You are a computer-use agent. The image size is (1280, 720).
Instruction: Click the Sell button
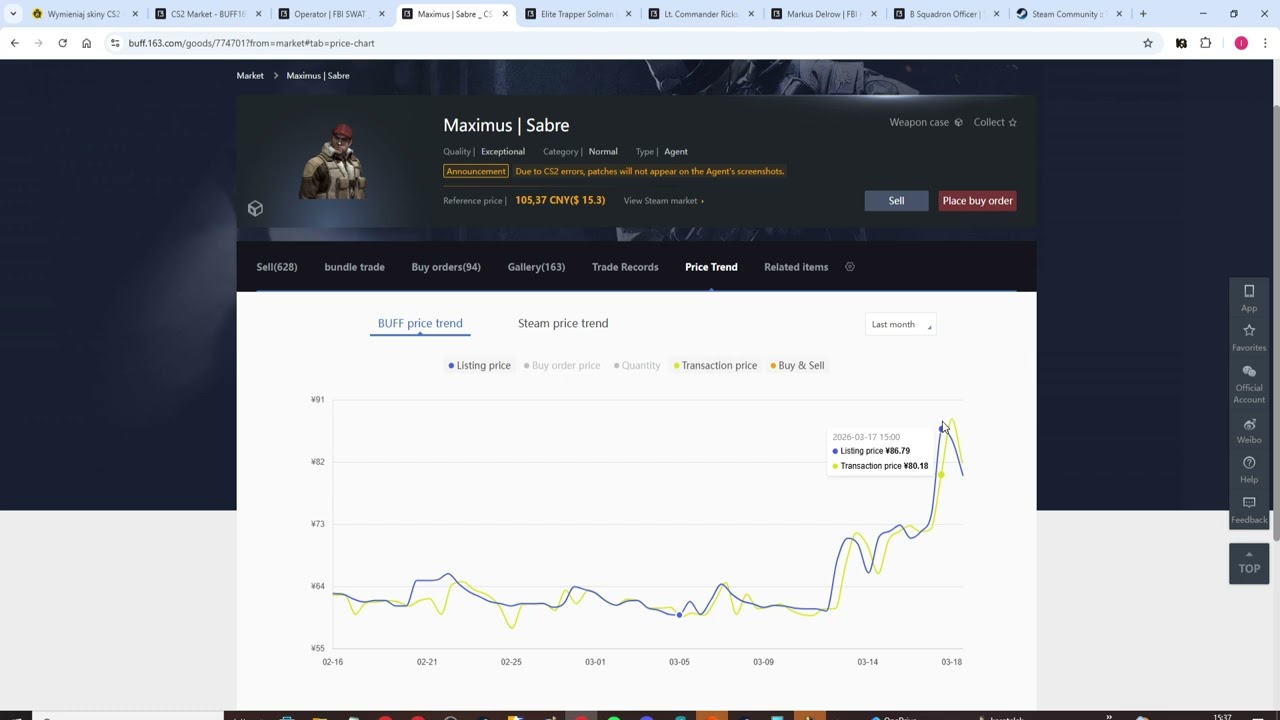click(x=896, y=200)
